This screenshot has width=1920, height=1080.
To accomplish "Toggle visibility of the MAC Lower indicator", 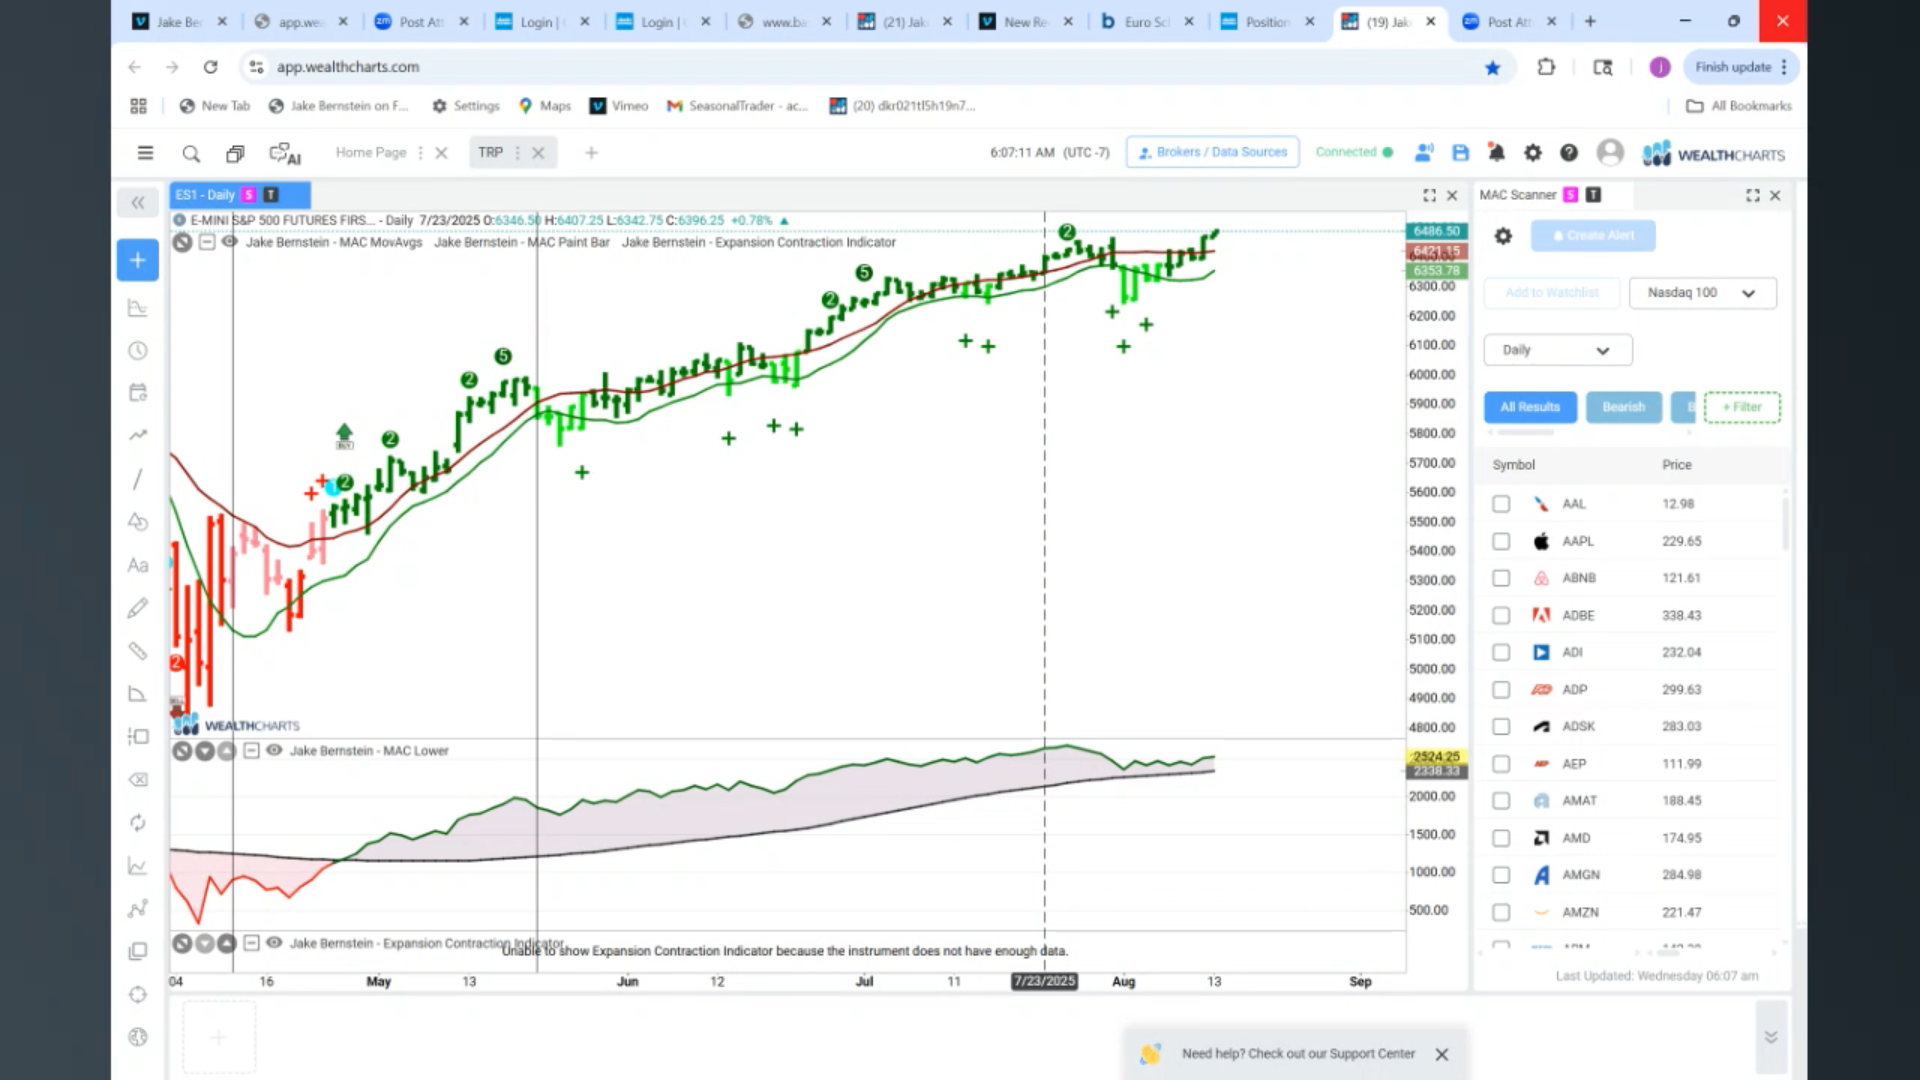I will (273, 750).
